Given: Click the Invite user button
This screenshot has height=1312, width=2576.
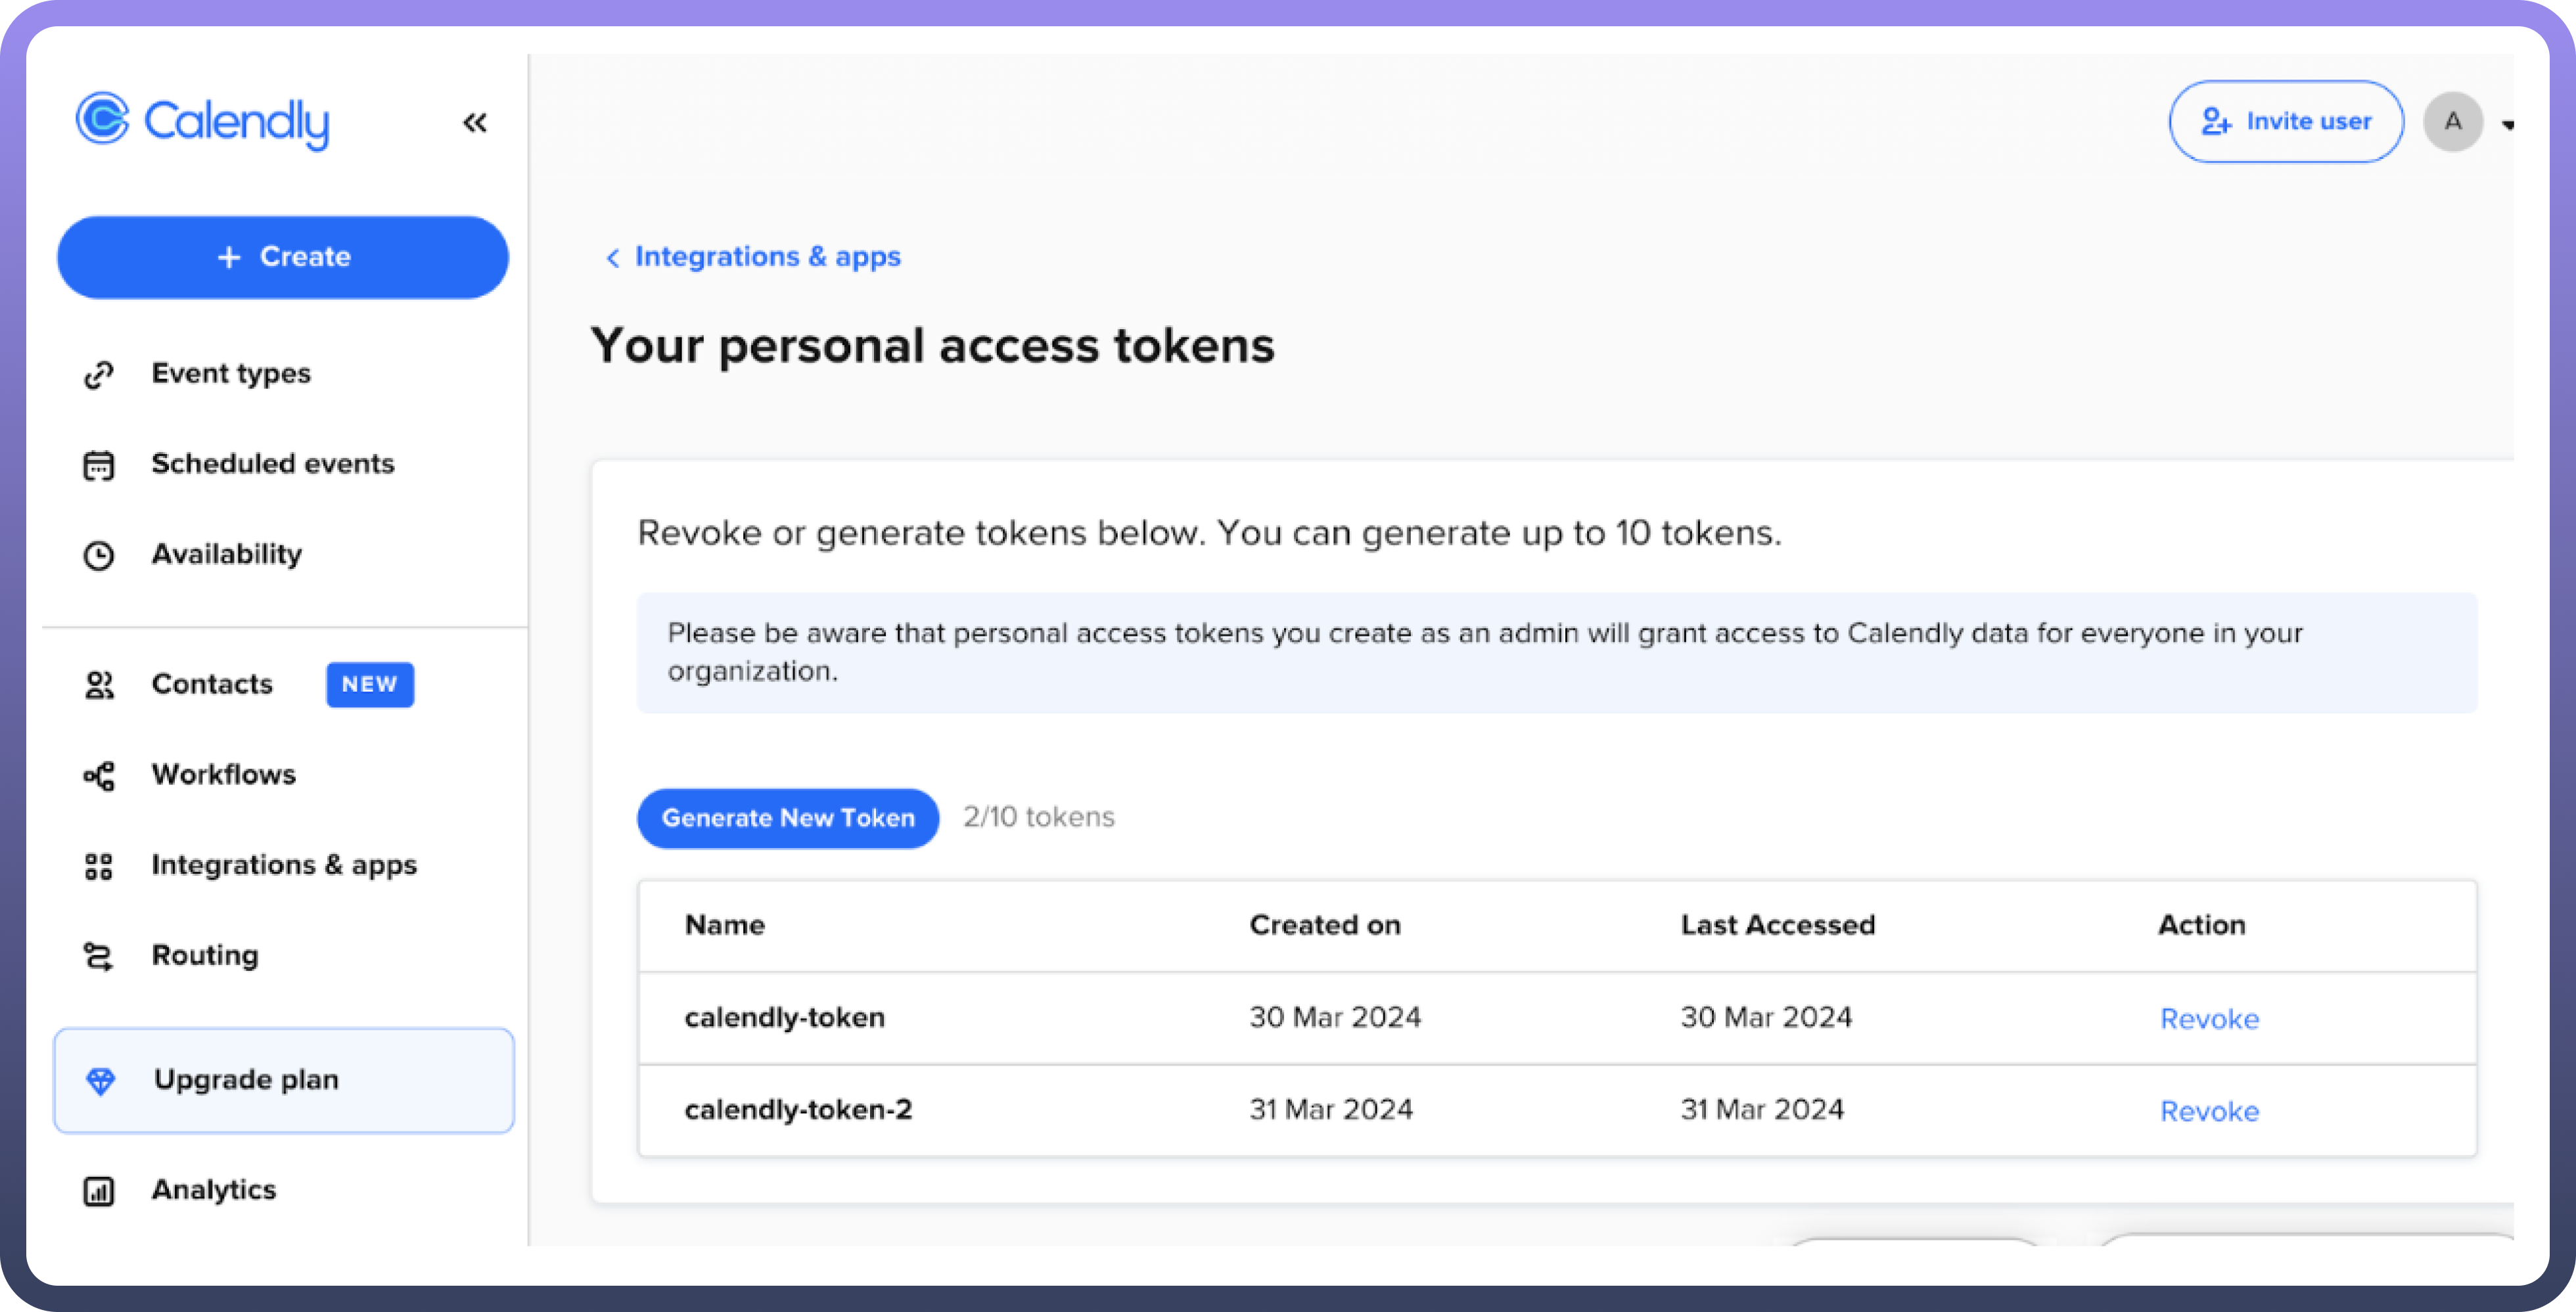Looking at the screenshot, I should 2286,122.
